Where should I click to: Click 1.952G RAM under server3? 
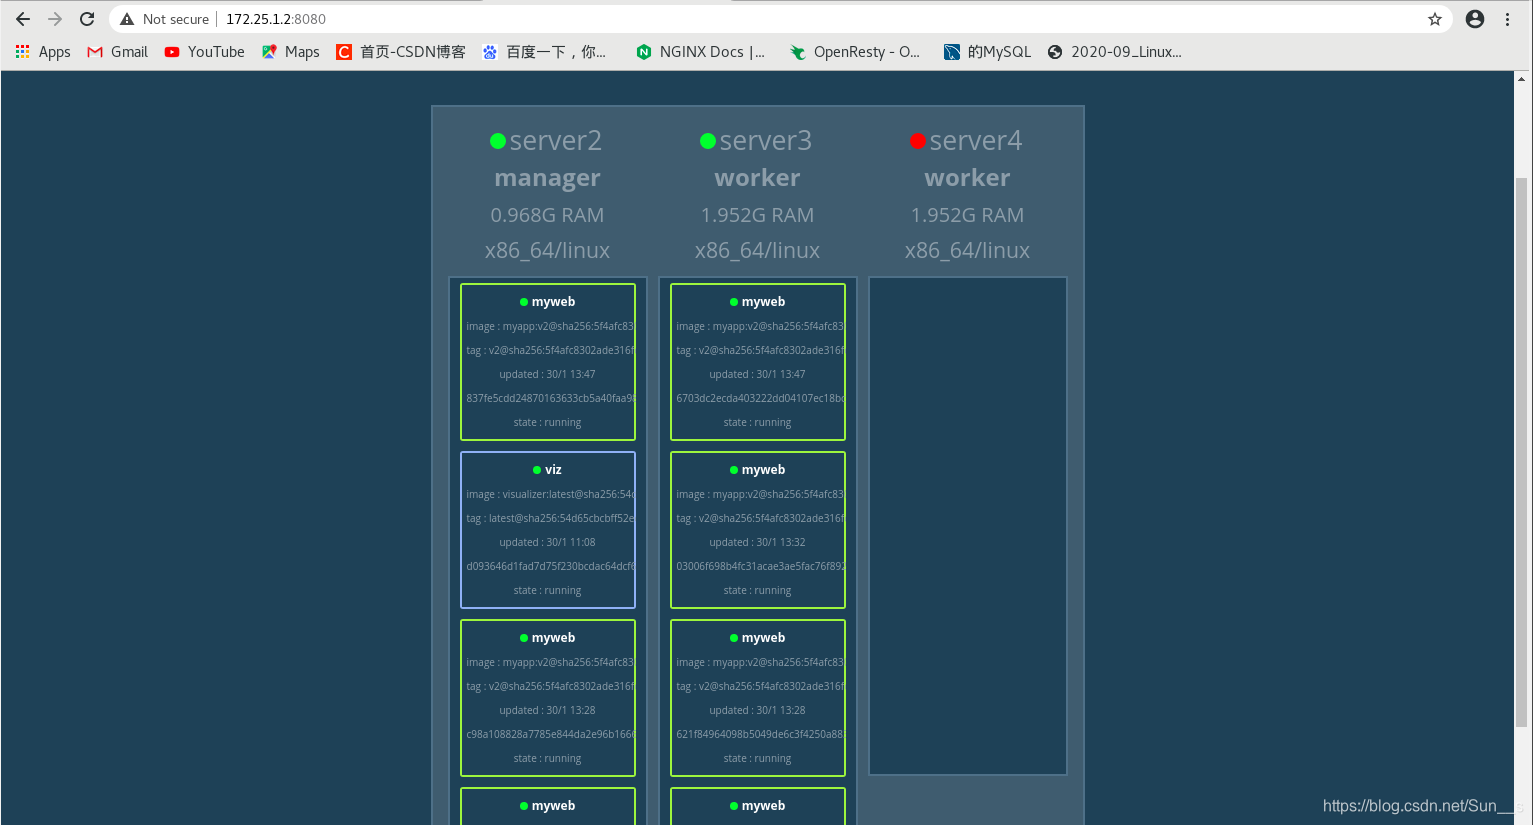(757, 215)
